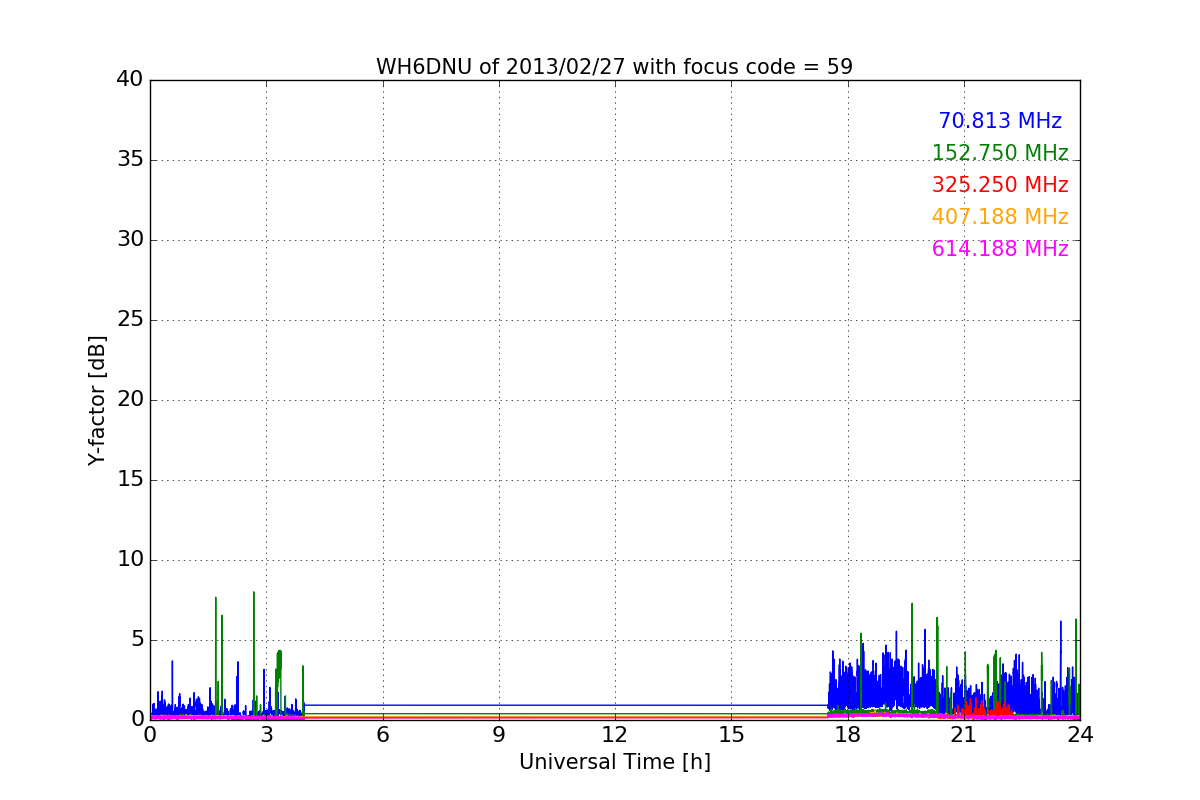The image size is (1200, 800).
Task: Click the x-axis tick label 6
Action: pyautogui.click(x=383, y=734)
